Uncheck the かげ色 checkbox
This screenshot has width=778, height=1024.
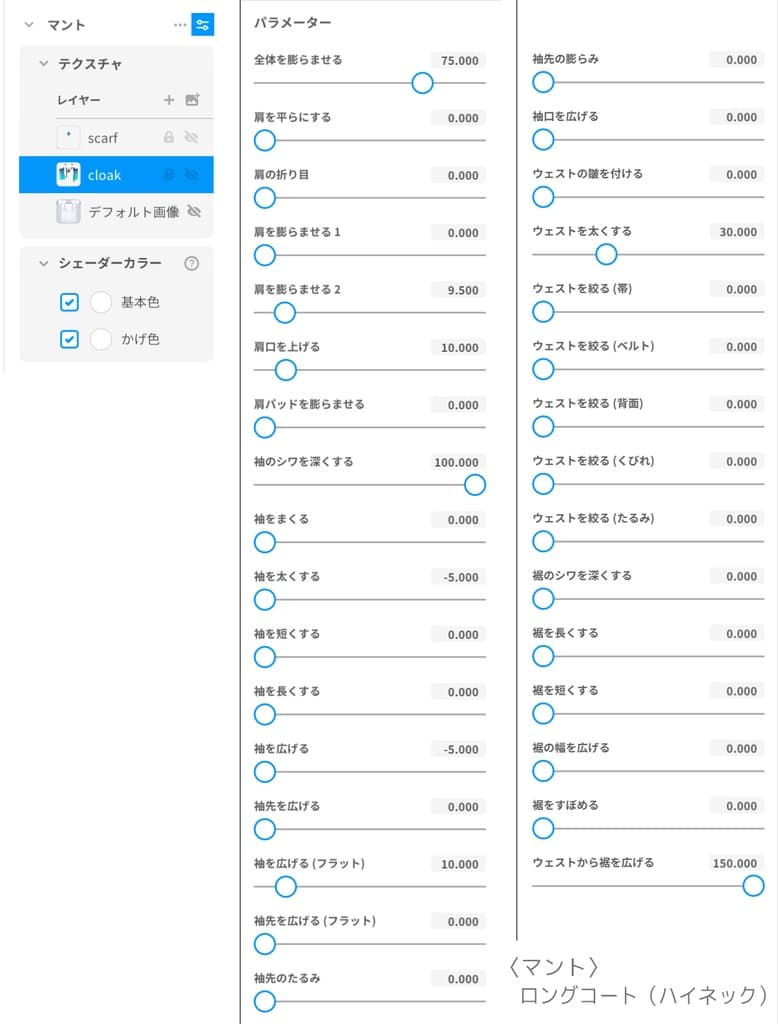tap(69, 340)
